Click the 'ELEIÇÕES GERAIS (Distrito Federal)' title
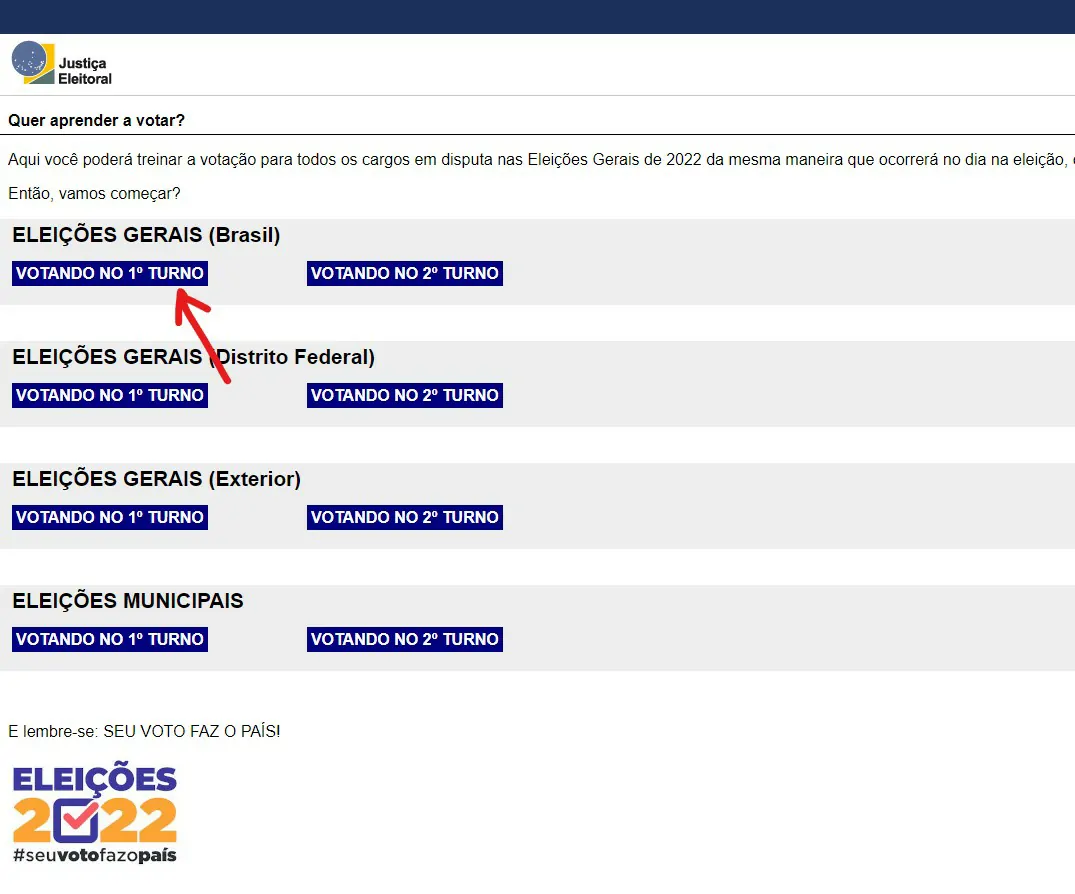Image resolution: width=1075 pixels, height=894 pixels. 193,357
